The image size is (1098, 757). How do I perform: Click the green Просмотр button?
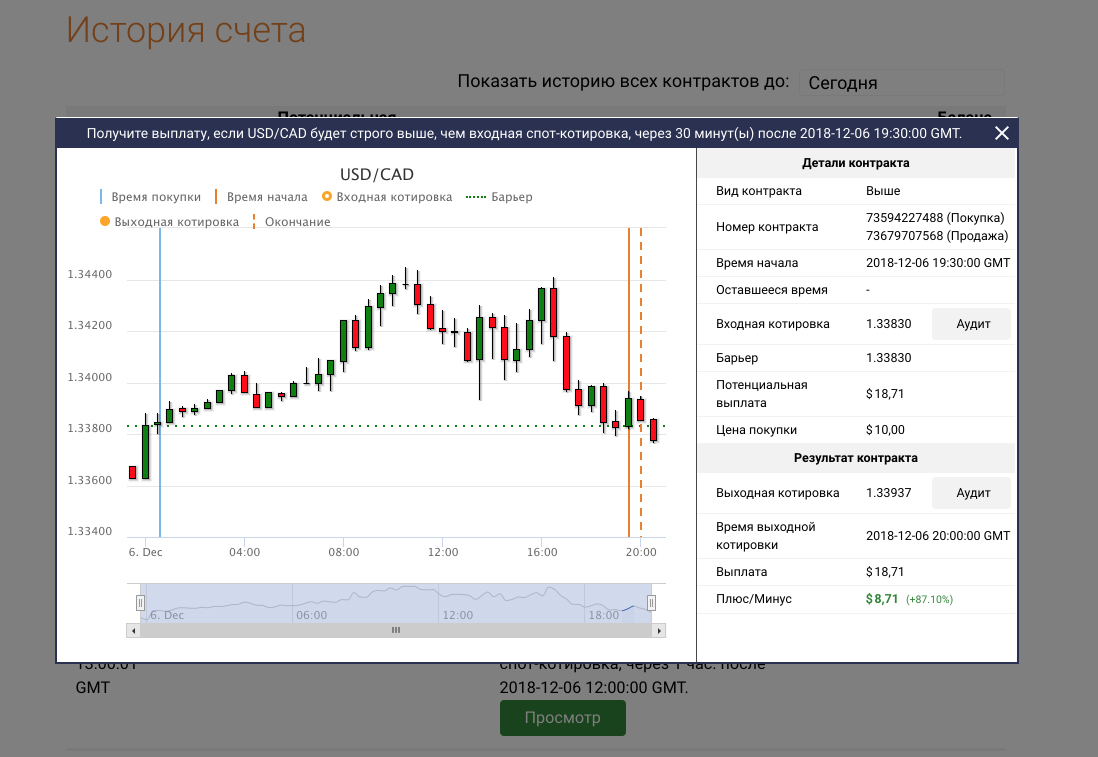[x=562, y=718]
